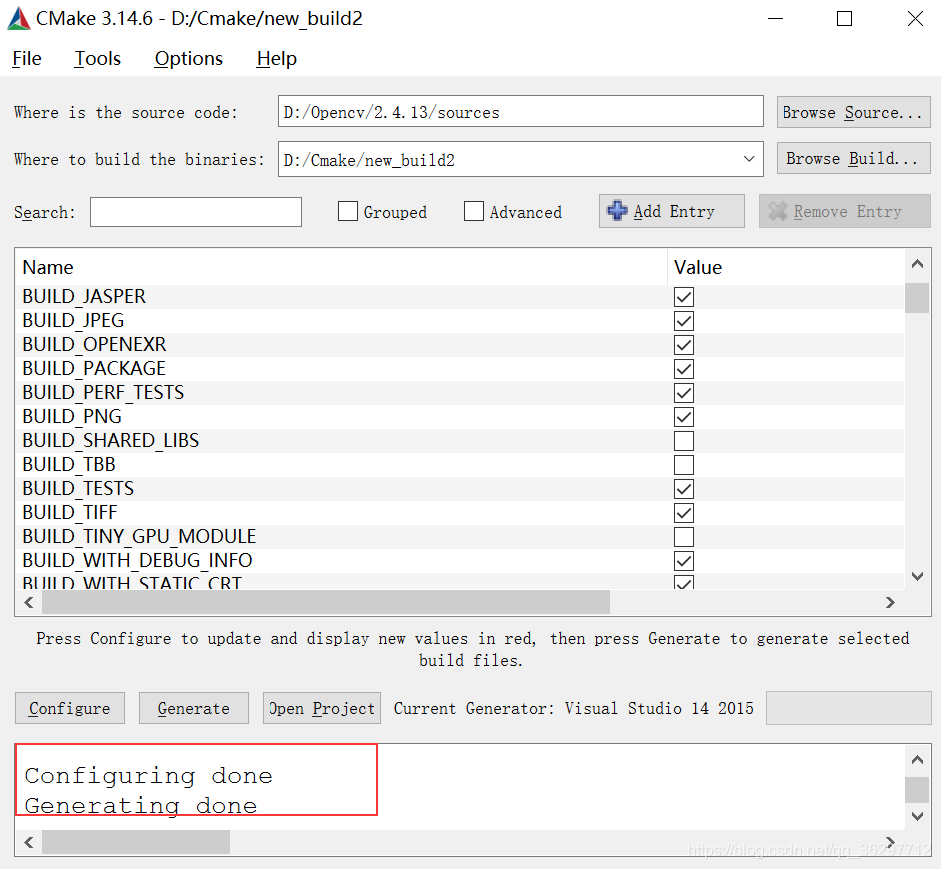This screenshot has height=869, width=941.
Task: Click the cache list vertical scrollbar thumb
Action: click(917, 298)
